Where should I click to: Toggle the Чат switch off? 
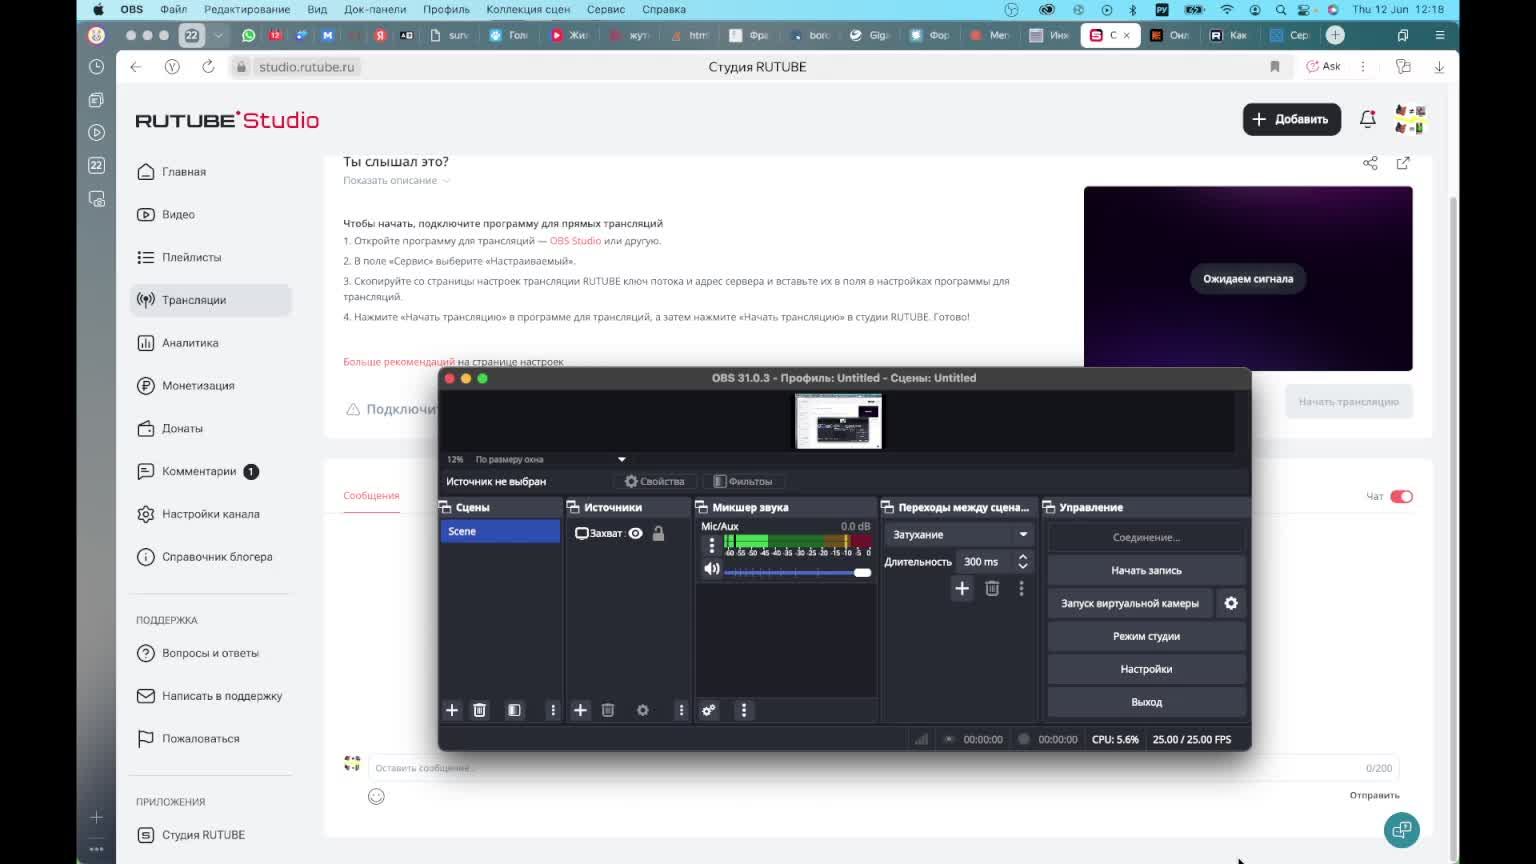pos(1401,496)
